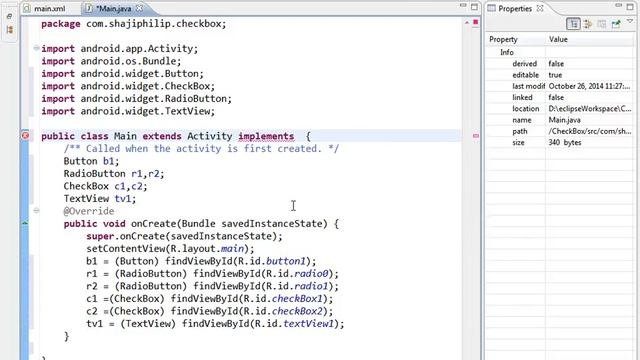Click the October 26, 2014 value cell
640x360 pixels.
(x=589, y=86)
